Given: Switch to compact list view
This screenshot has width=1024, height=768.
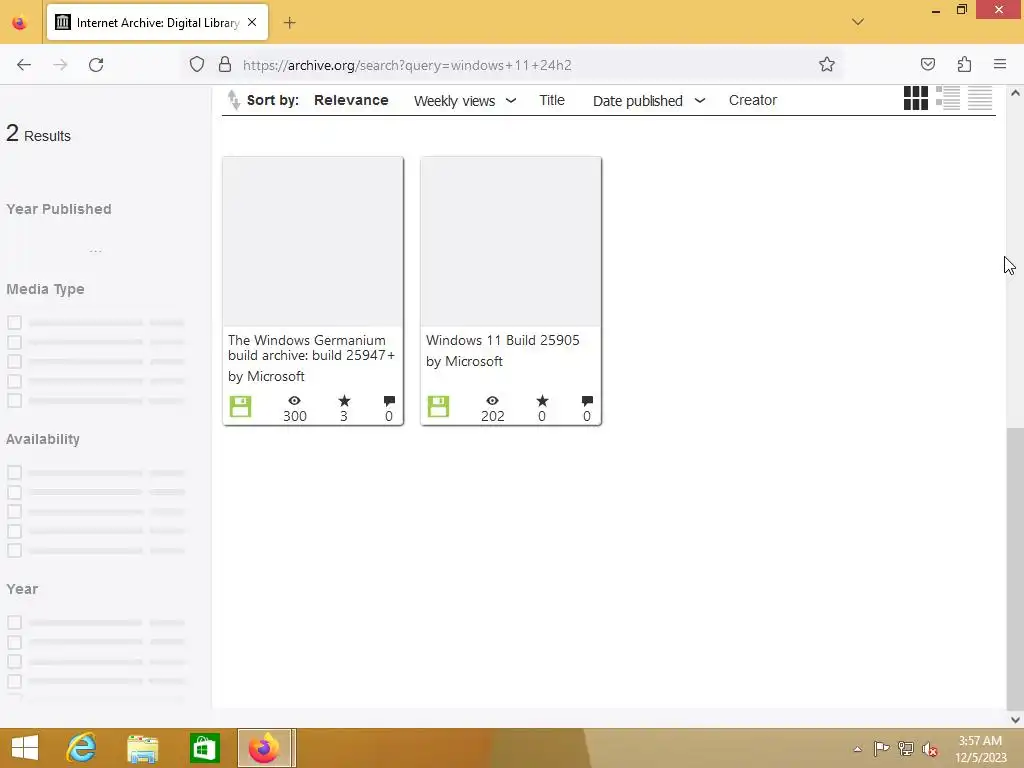Looking at the screenshot, I should click(980, 98).
